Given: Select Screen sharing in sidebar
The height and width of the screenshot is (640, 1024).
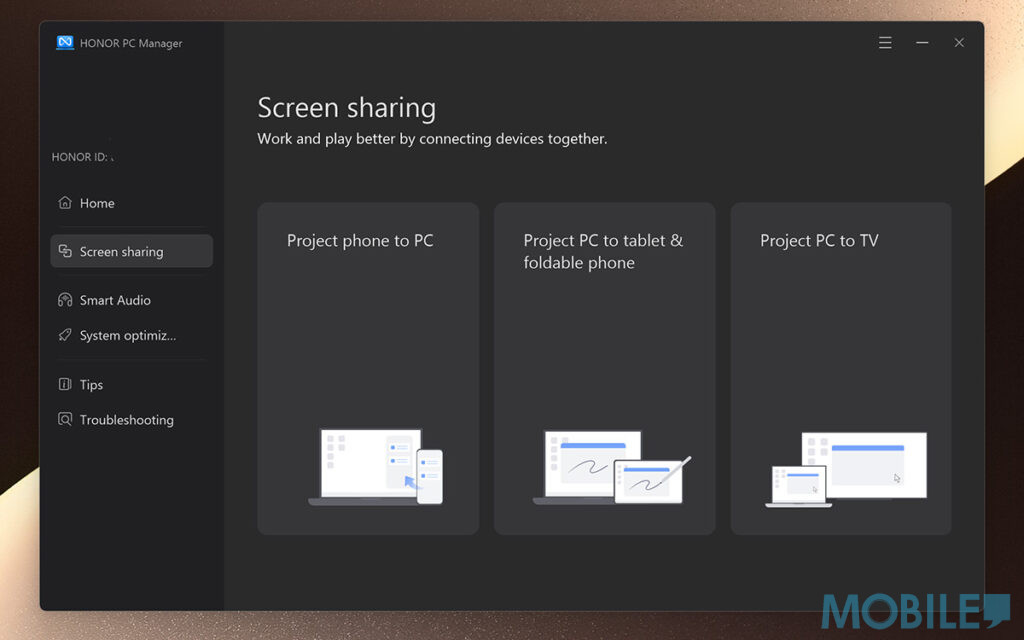Looking at the screenshot, I should pos(131,251).
